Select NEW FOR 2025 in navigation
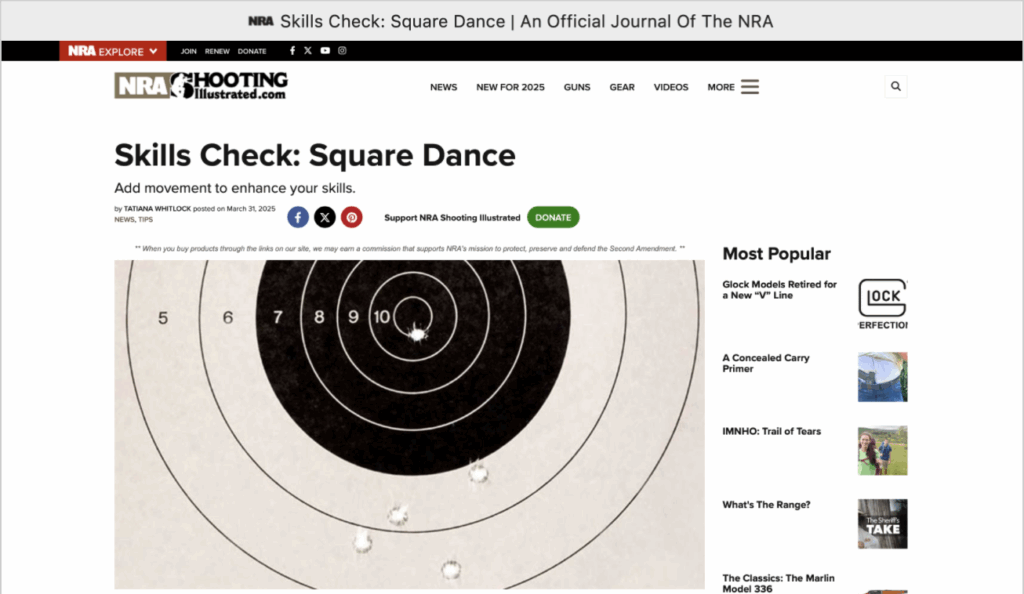The width and height of the screenshot is (1024, 594). (x=510, y=87)
